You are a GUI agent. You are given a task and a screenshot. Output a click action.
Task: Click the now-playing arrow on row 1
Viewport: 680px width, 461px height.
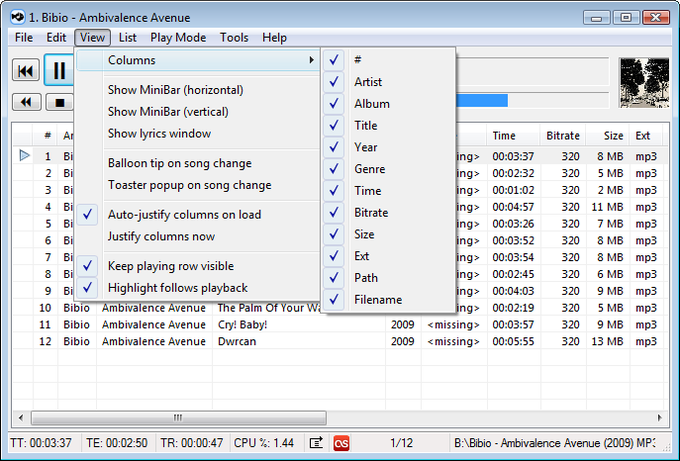(24, 155)
